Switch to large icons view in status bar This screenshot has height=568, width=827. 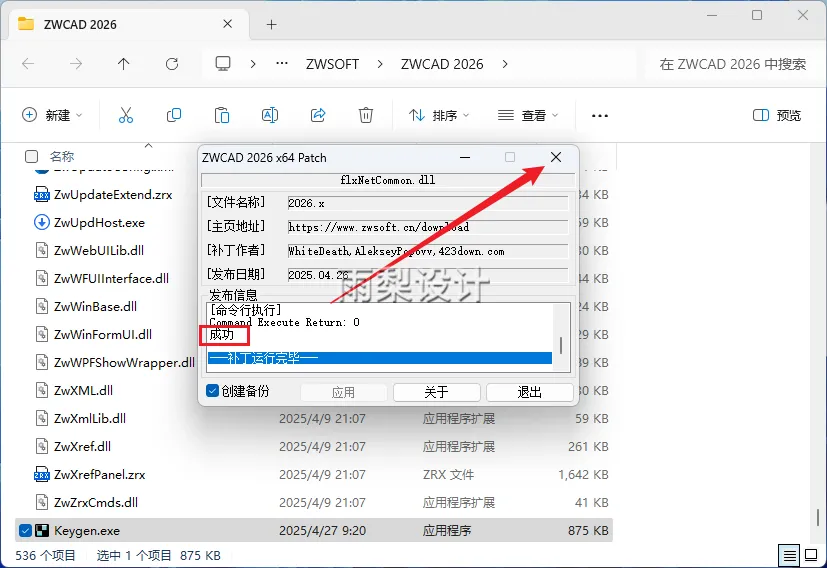[x=811, y=555]
